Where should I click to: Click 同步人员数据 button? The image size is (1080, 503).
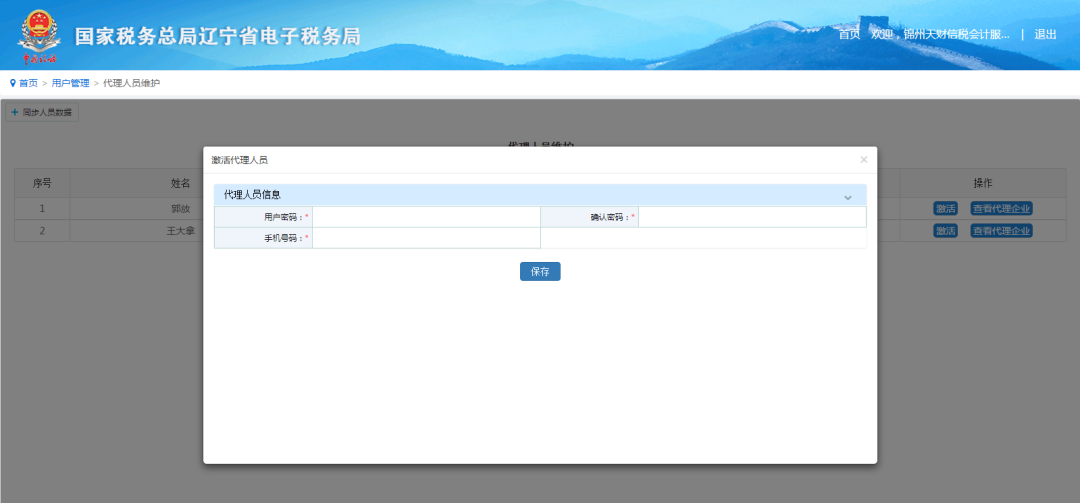[x=42, y=112]
